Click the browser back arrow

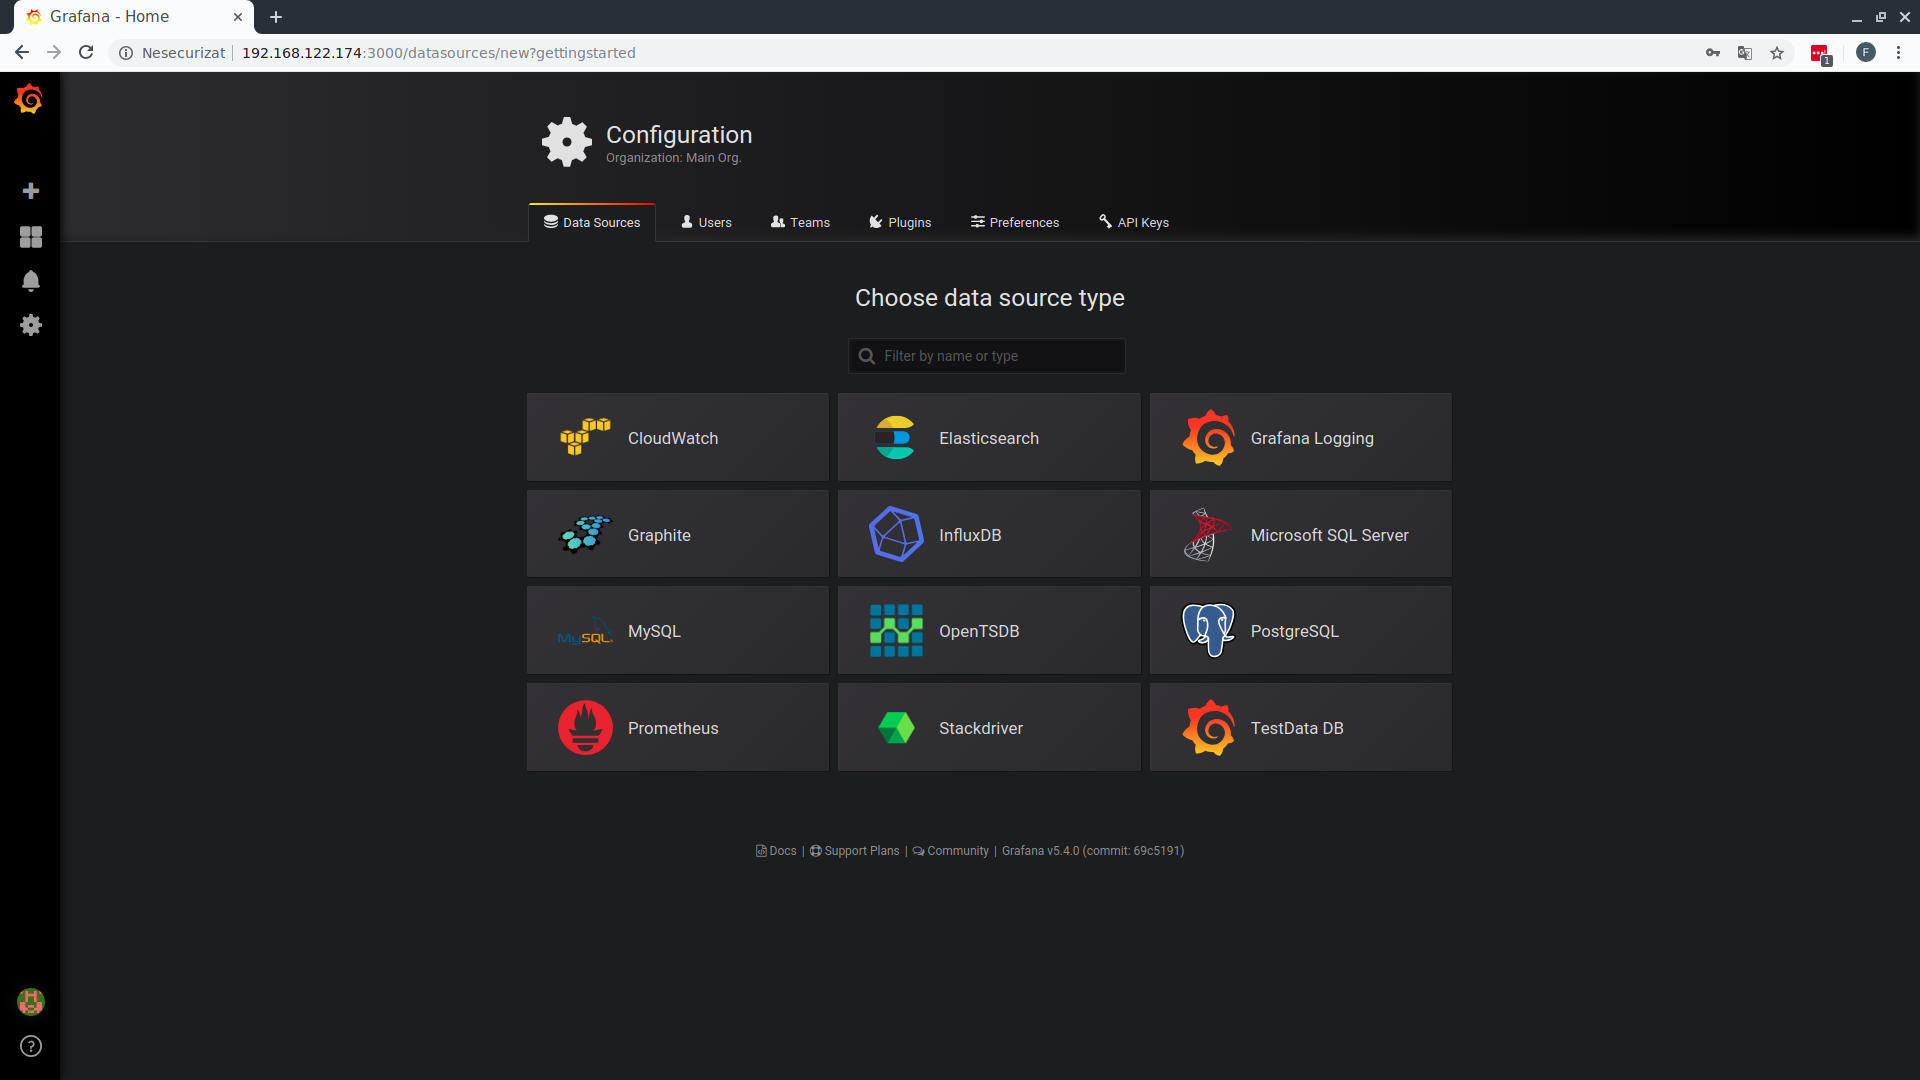tap(22, 52)
